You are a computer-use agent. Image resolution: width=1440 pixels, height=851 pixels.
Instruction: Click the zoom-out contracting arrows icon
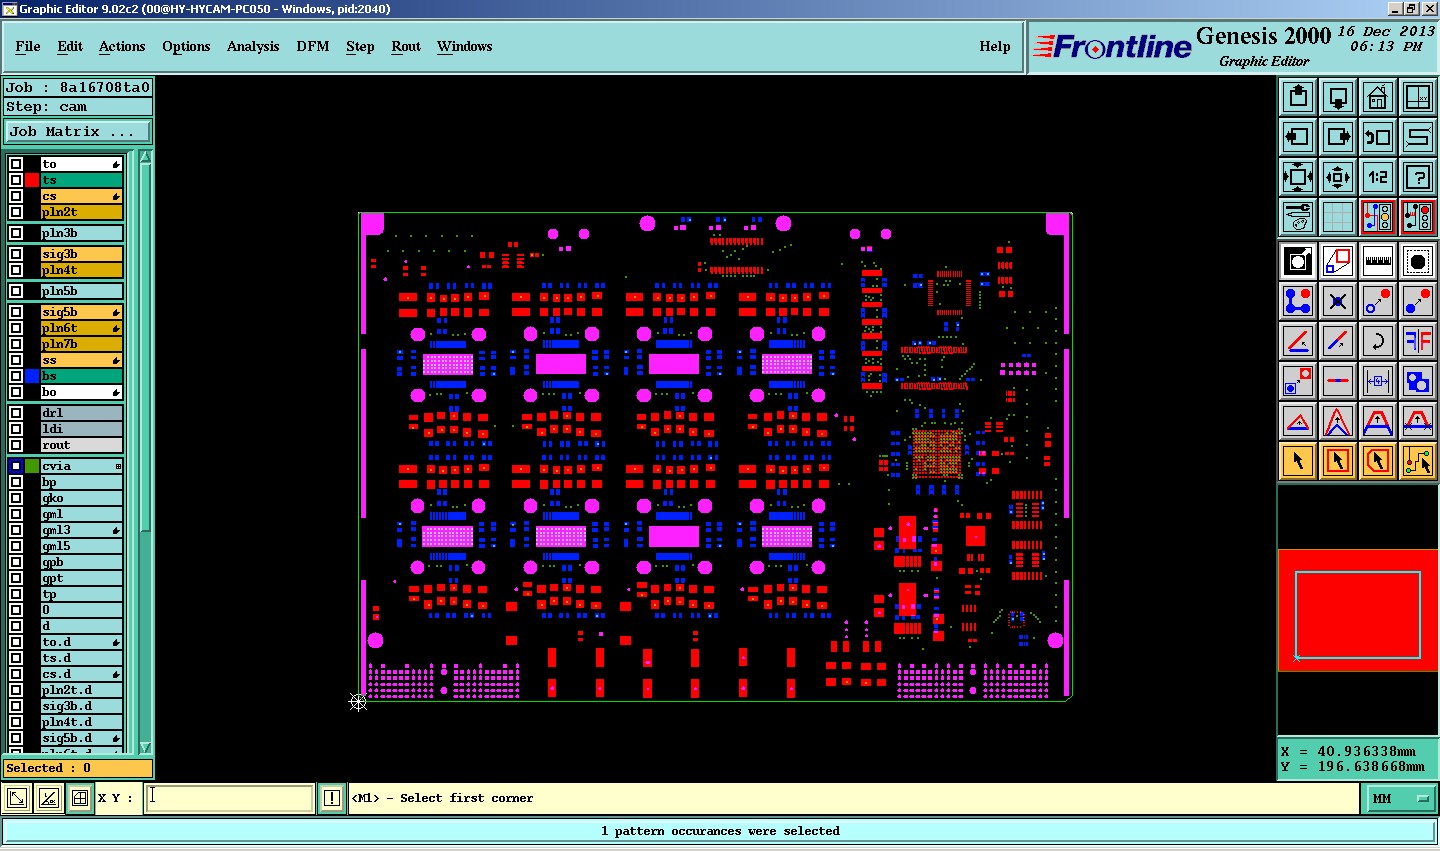pos(1338,177)
